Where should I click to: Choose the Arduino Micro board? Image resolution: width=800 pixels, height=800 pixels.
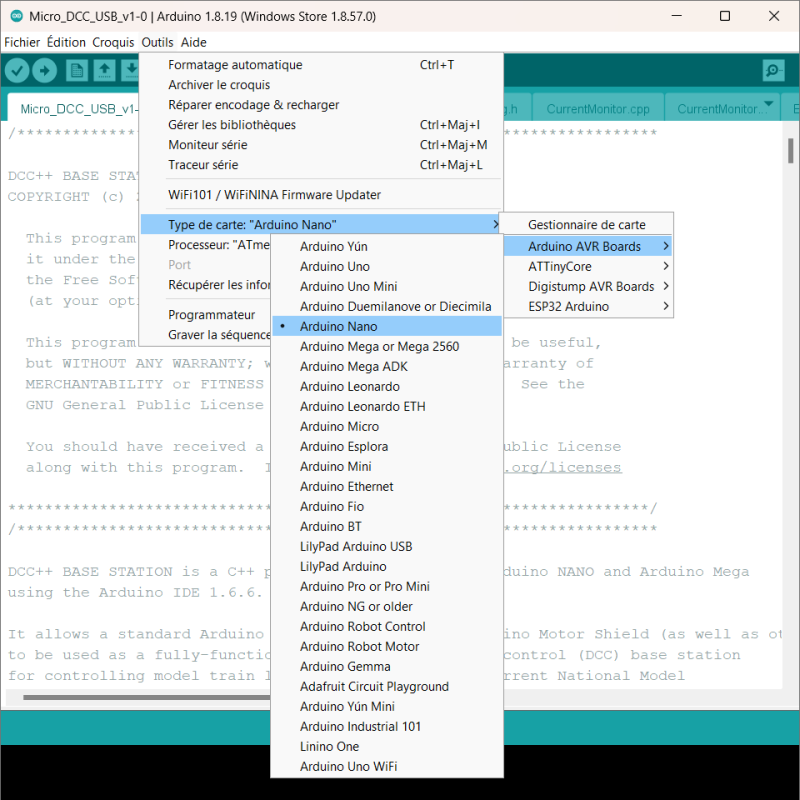pos(387,426)
